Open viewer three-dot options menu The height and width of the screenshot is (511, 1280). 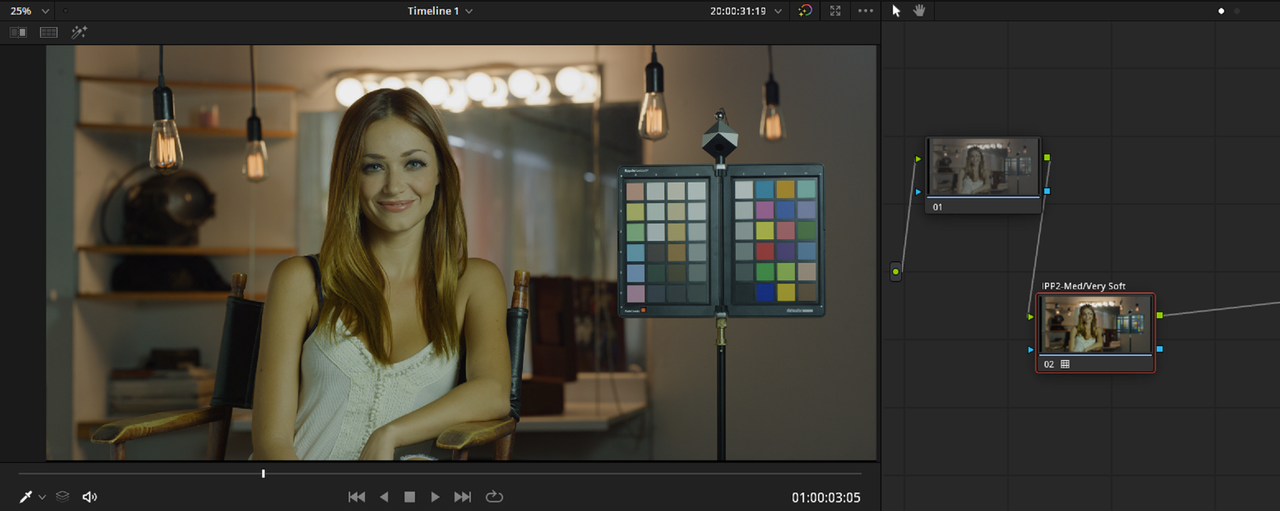pyautogui.click(x=866, y=10)
